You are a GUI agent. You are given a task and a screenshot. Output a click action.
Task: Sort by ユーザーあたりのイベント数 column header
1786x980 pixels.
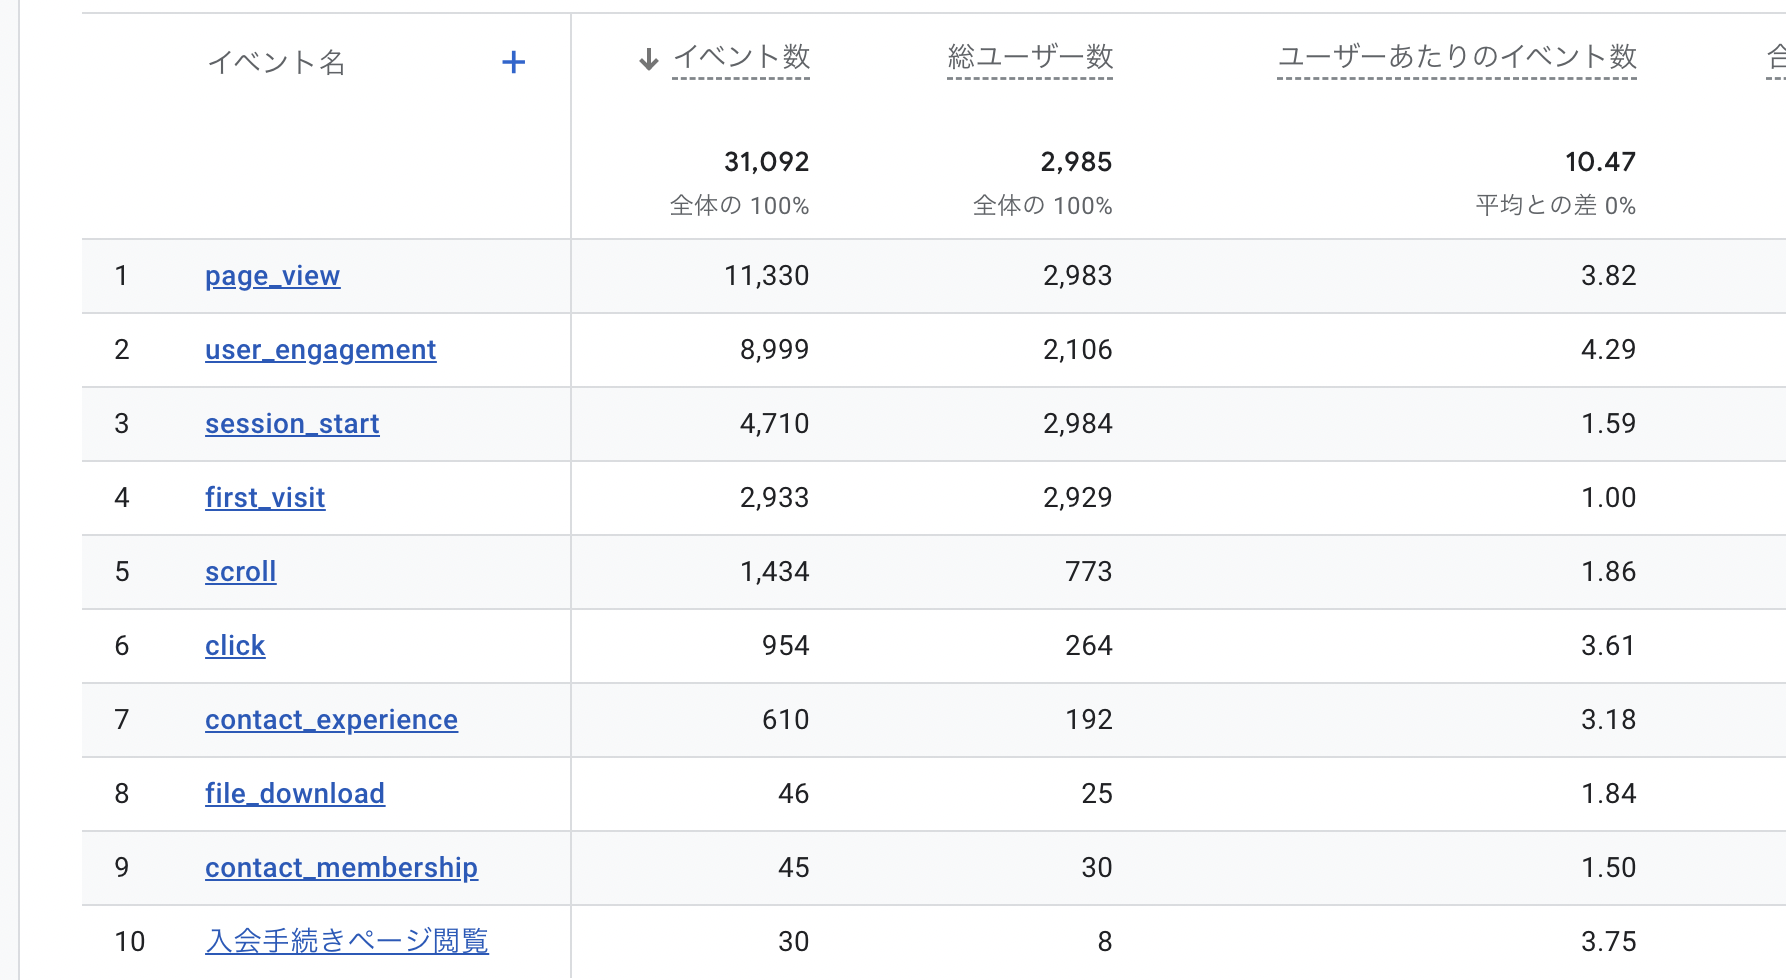tap(1456, 57)
